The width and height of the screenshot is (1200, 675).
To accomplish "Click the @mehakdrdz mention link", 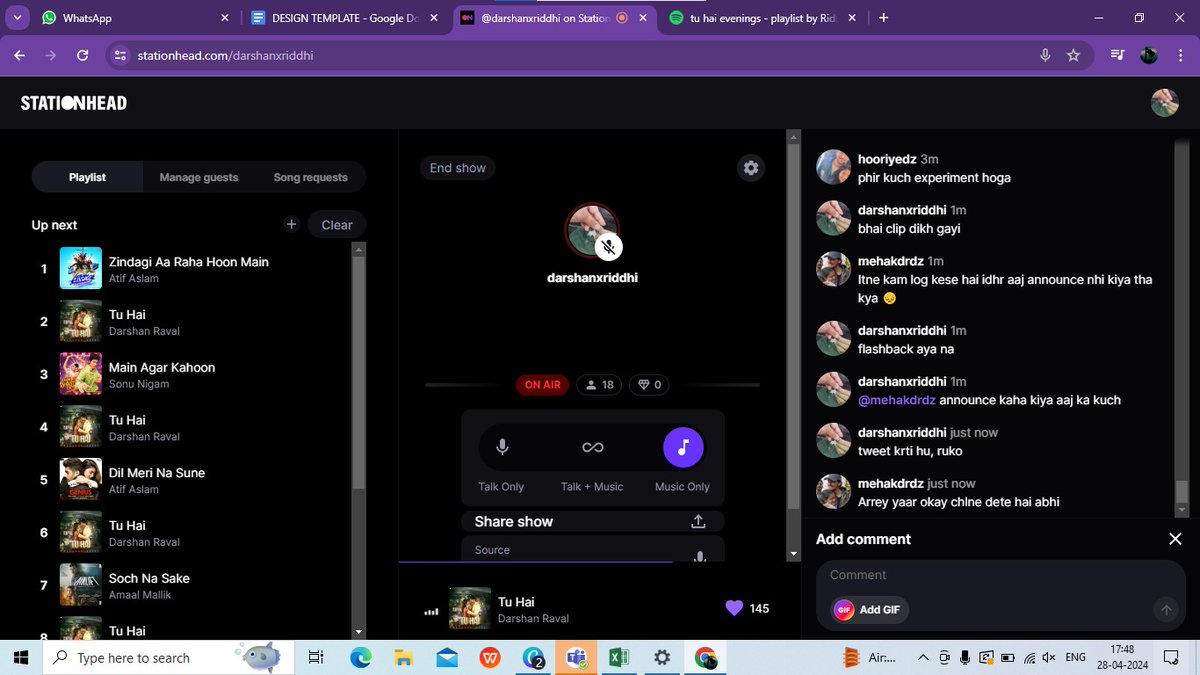I will coord(899,400).
